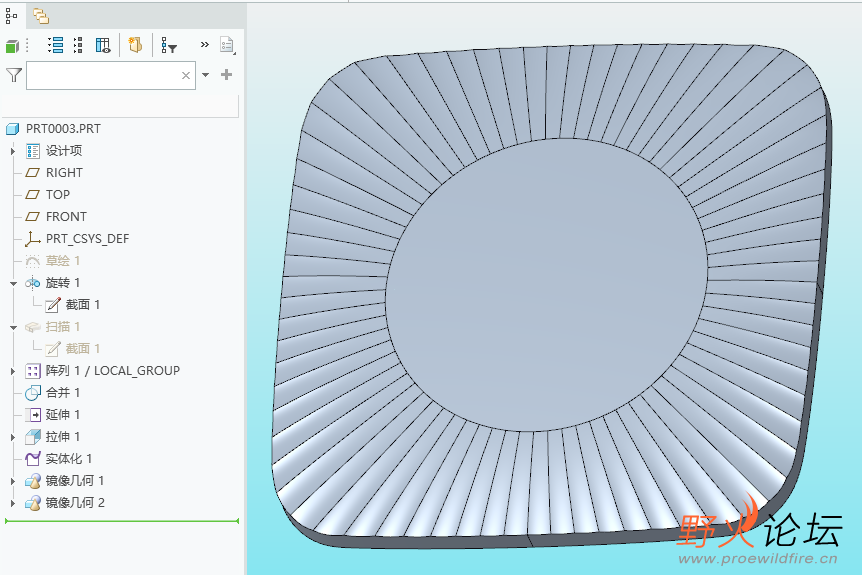
Task: Open the tree filter settings icon
Action: [169, 46]
